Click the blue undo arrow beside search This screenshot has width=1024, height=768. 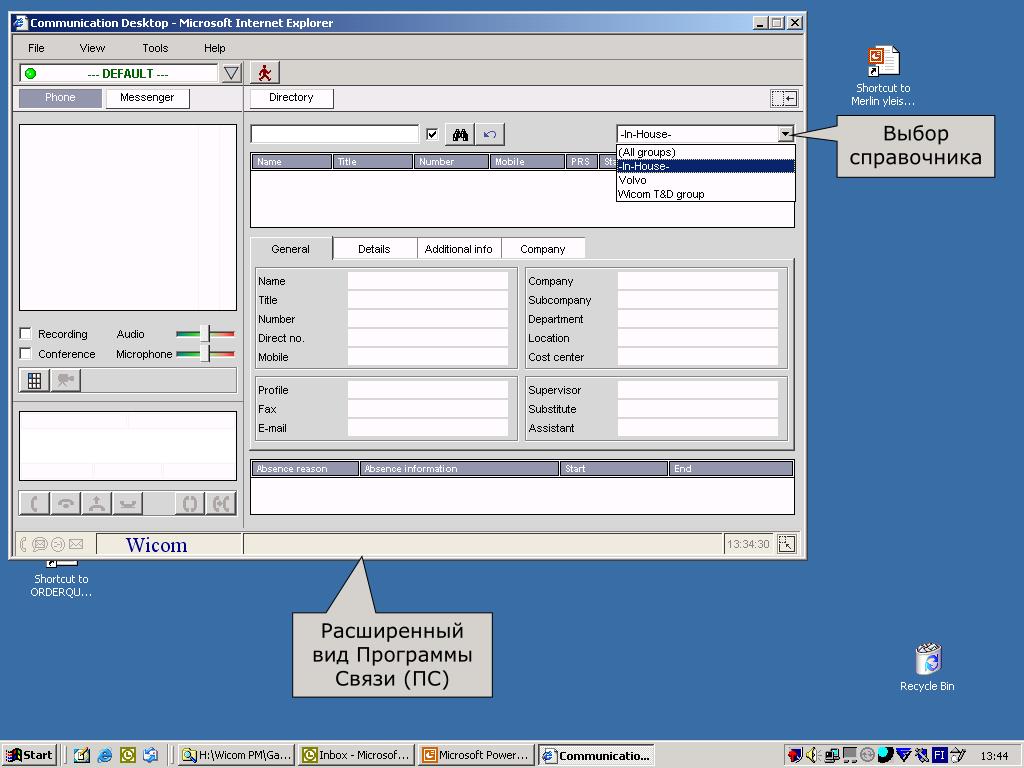pyautogui.click(x=490, y=135)
